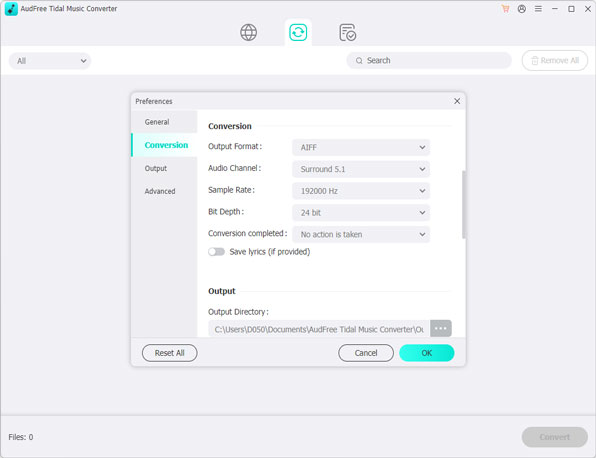Screen dimensions: 596x458
Task: Select the Output preferences tab
Action: coord(164,168)
